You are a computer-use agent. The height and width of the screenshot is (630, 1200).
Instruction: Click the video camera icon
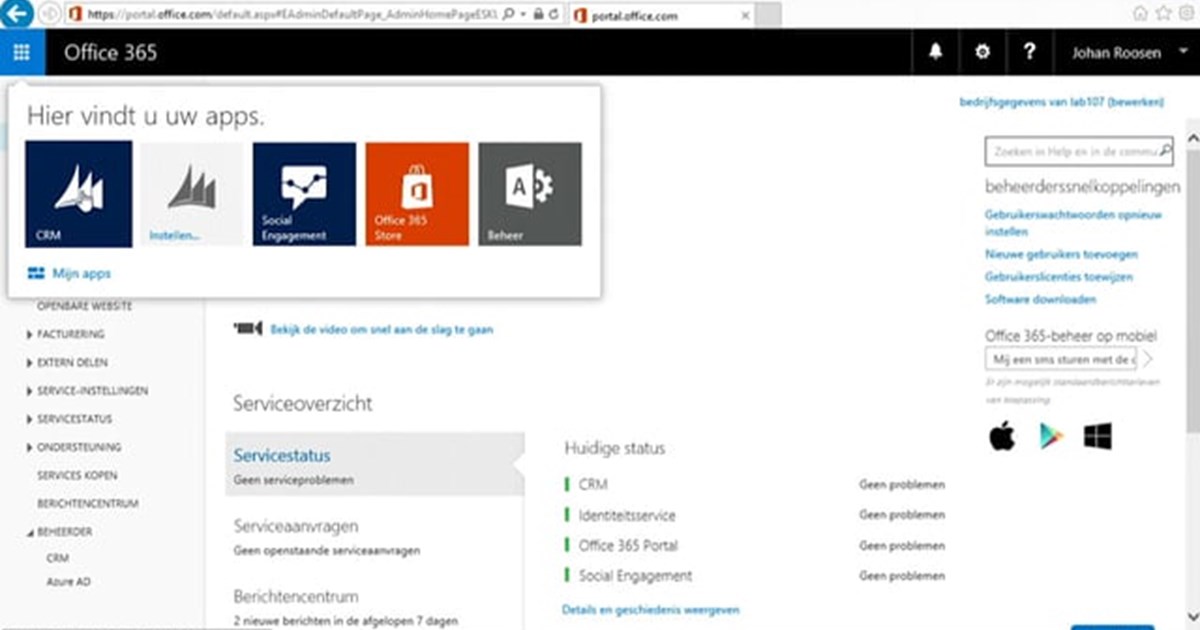coord(247,328)
